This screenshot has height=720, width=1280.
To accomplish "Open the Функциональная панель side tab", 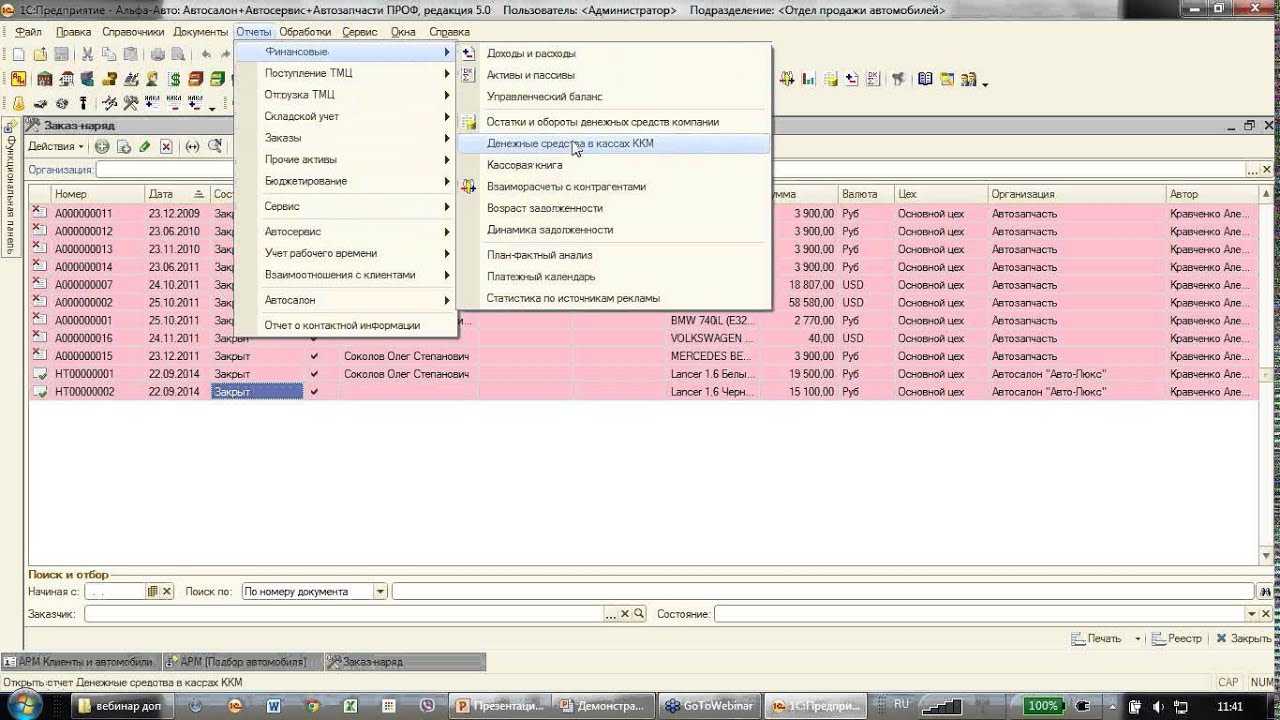I will click(x=10, y=188).
